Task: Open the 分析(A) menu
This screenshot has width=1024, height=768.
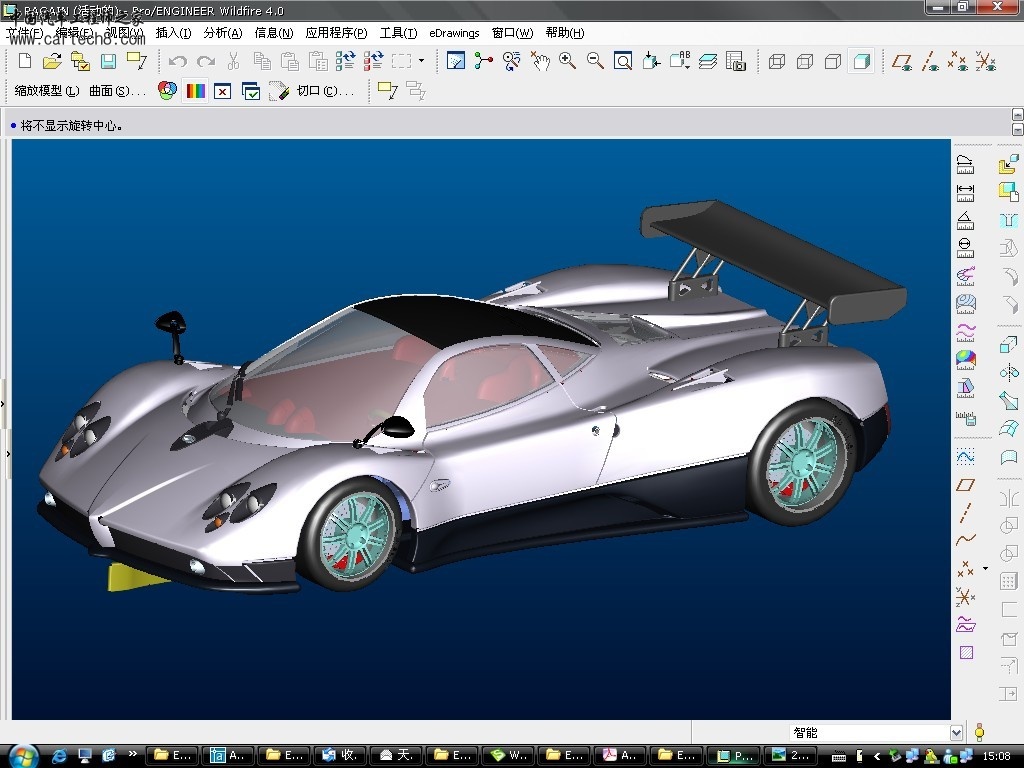Action: click(x=223, y=33)
